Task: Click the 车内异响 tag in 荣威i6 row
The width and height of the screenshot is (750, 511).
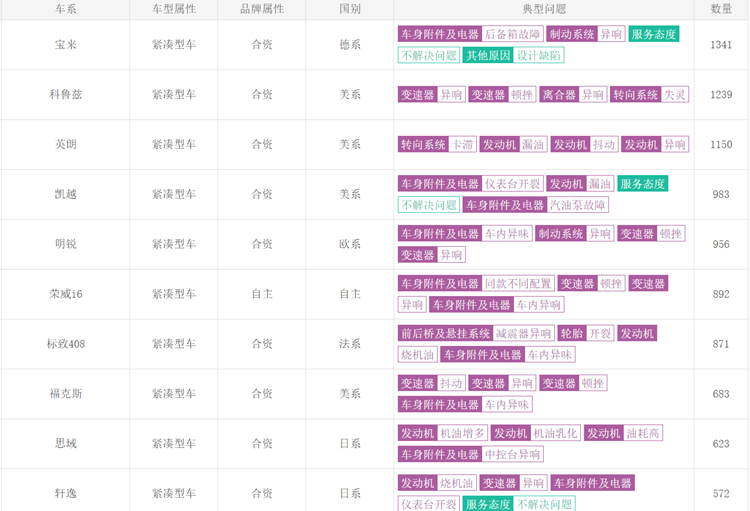Action: (539, 304)
